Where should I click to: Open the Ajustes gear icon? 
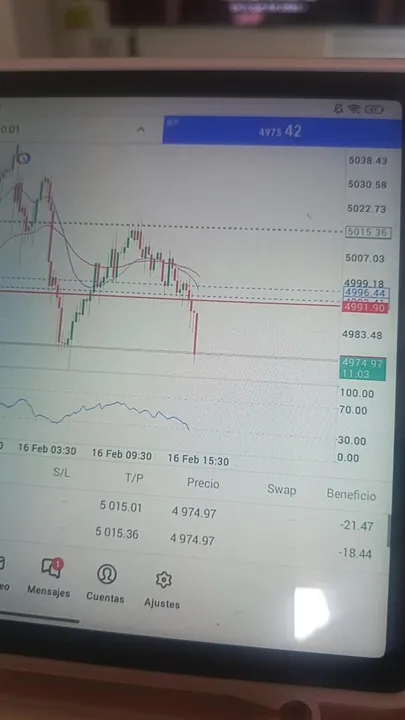pos(163,580)
